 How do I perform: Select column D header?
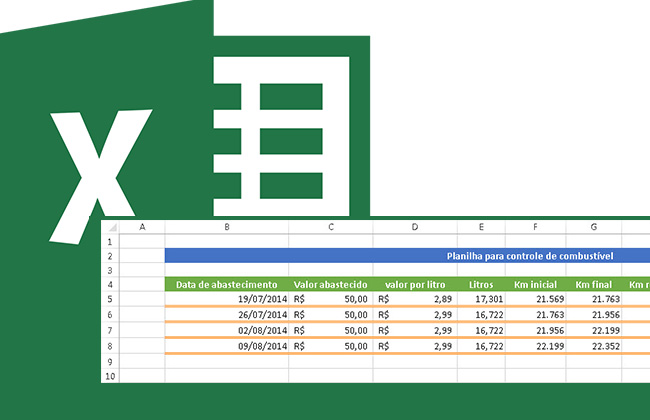point(415,227)
